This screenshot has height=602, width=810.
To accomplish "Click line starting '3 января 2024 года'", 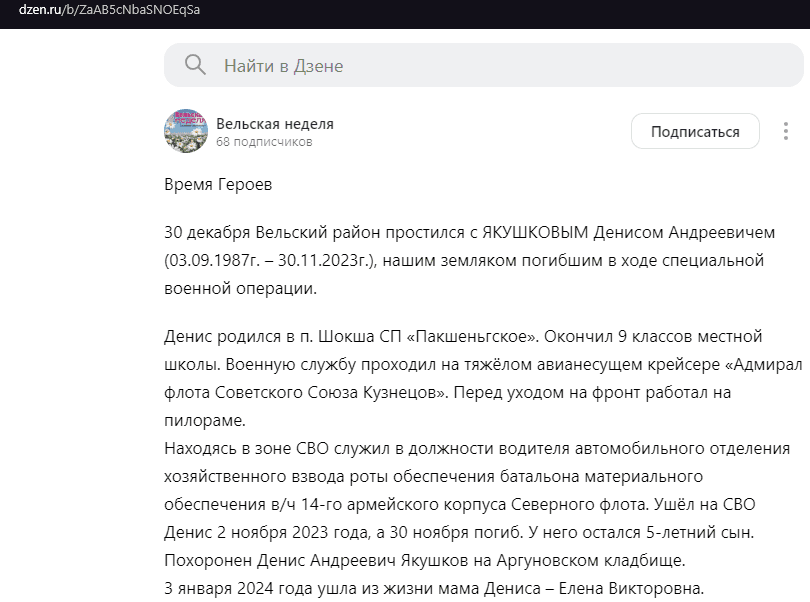I will click(434, 588).
